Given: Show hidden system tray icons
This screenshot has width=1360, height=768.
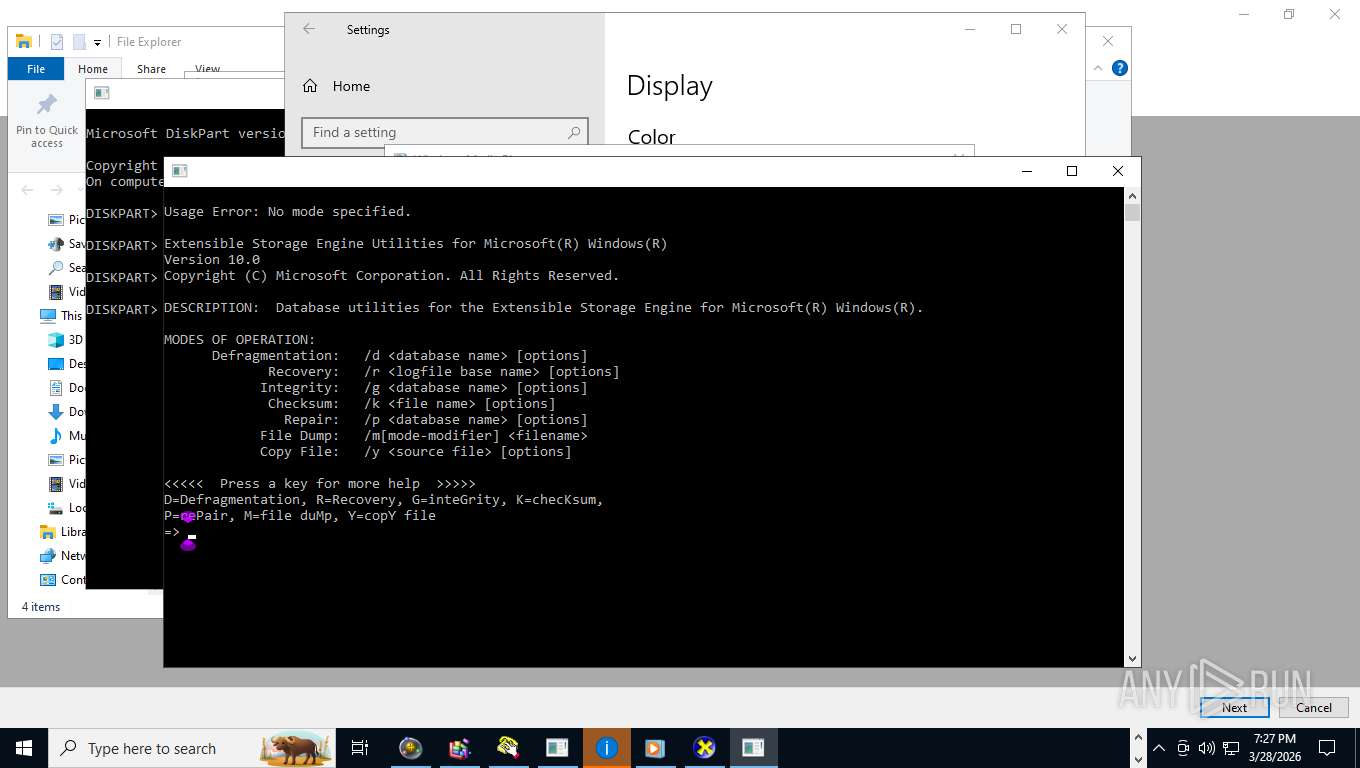Looking at the screenshot, I should [x=1159, y=748].
